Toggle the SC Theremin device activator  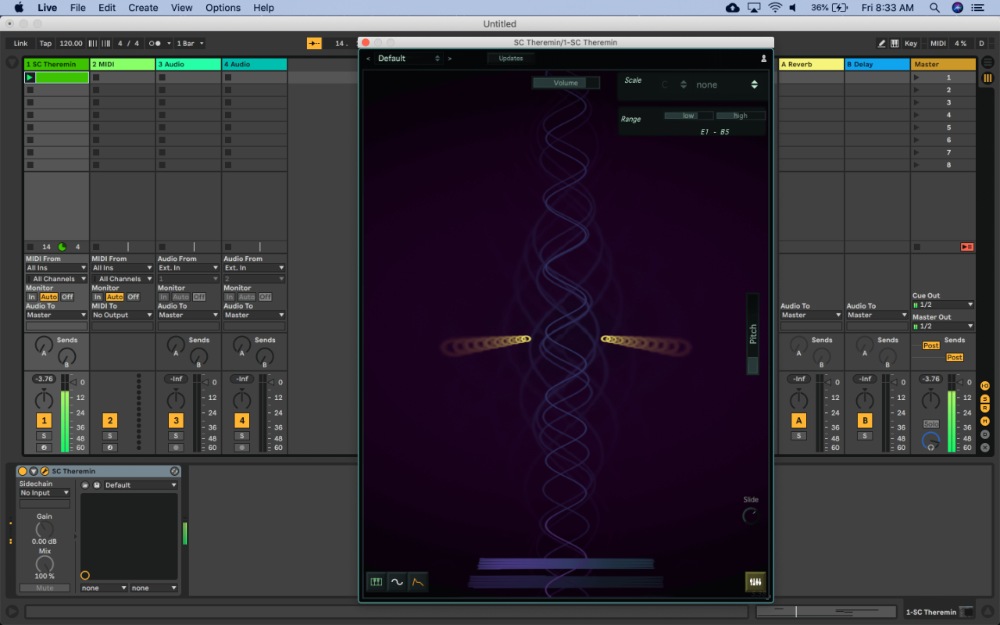(x=22, y=471)
